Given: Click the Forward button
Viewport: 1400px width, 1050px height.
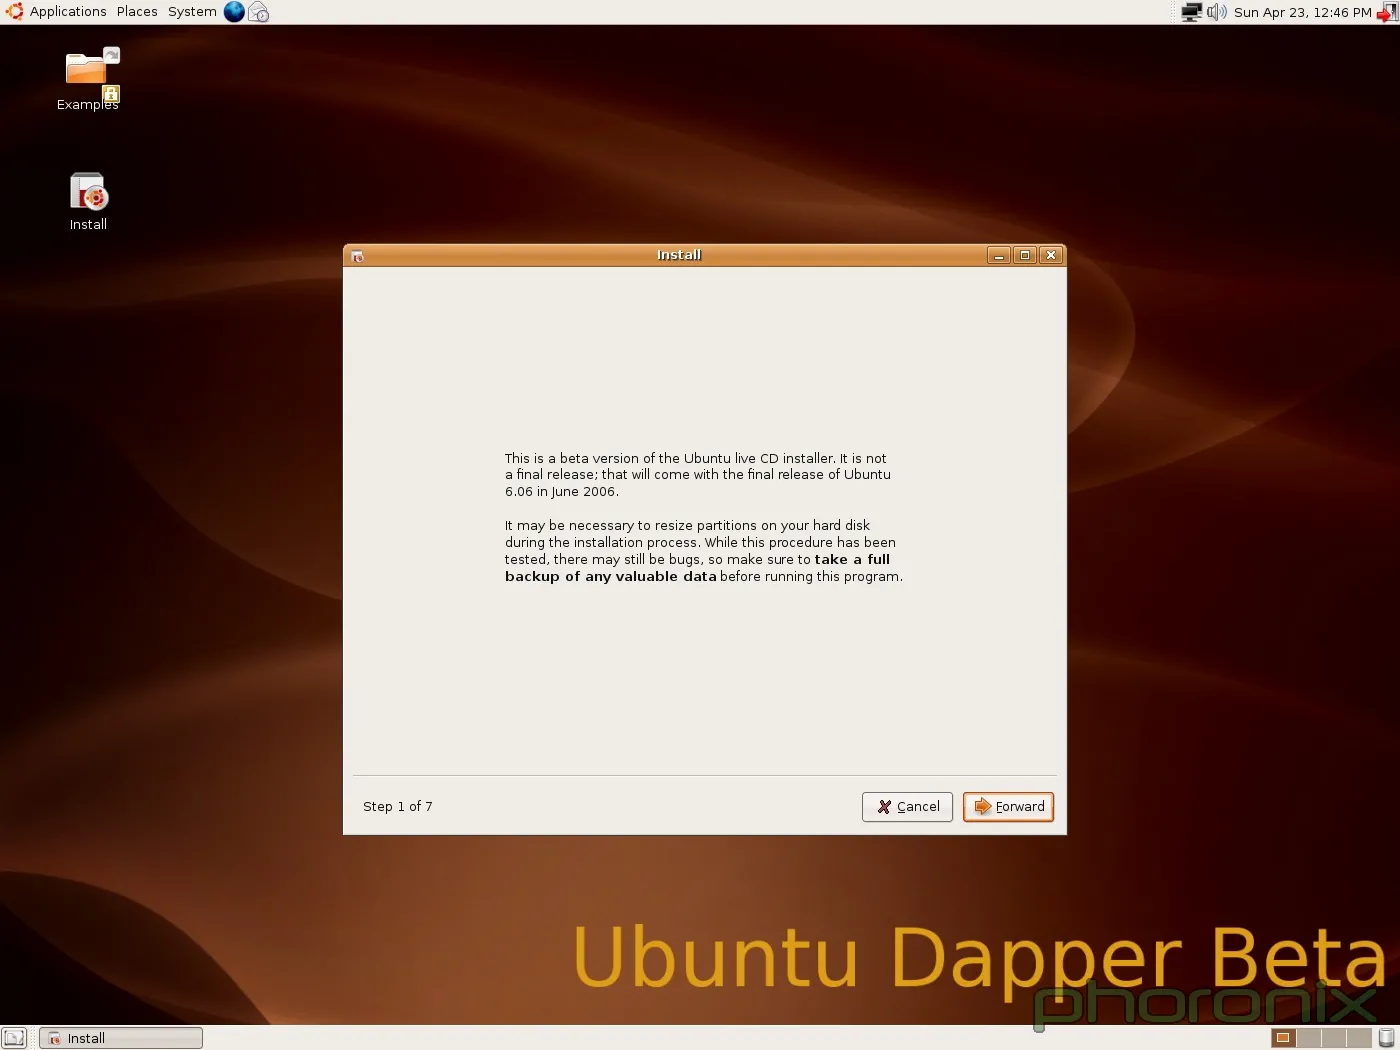Looking at the screenshot, I should 1008,807.
